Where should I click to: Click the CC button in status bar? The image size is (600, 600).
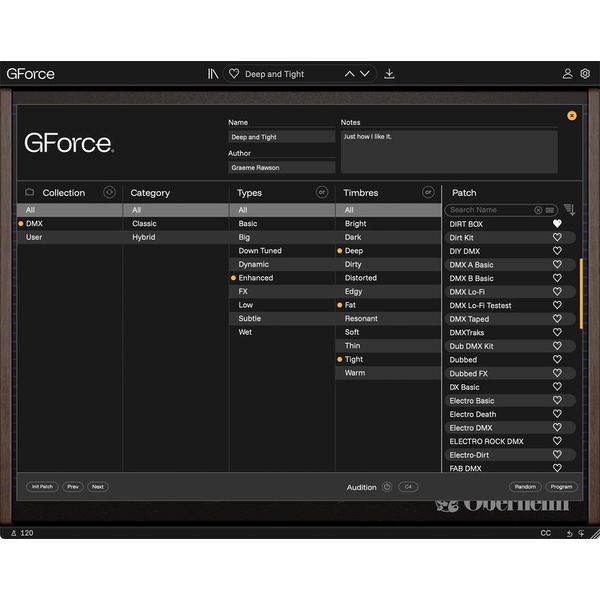546,533
